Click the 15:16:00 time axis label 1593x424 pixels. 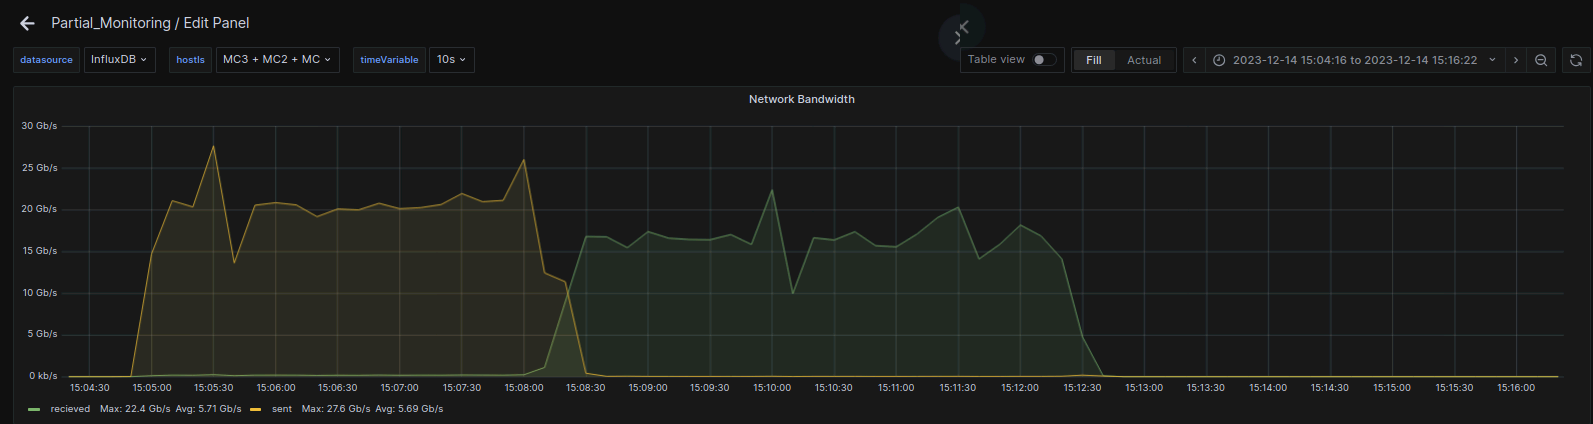pyautogui.click(x=1516, y=388)
